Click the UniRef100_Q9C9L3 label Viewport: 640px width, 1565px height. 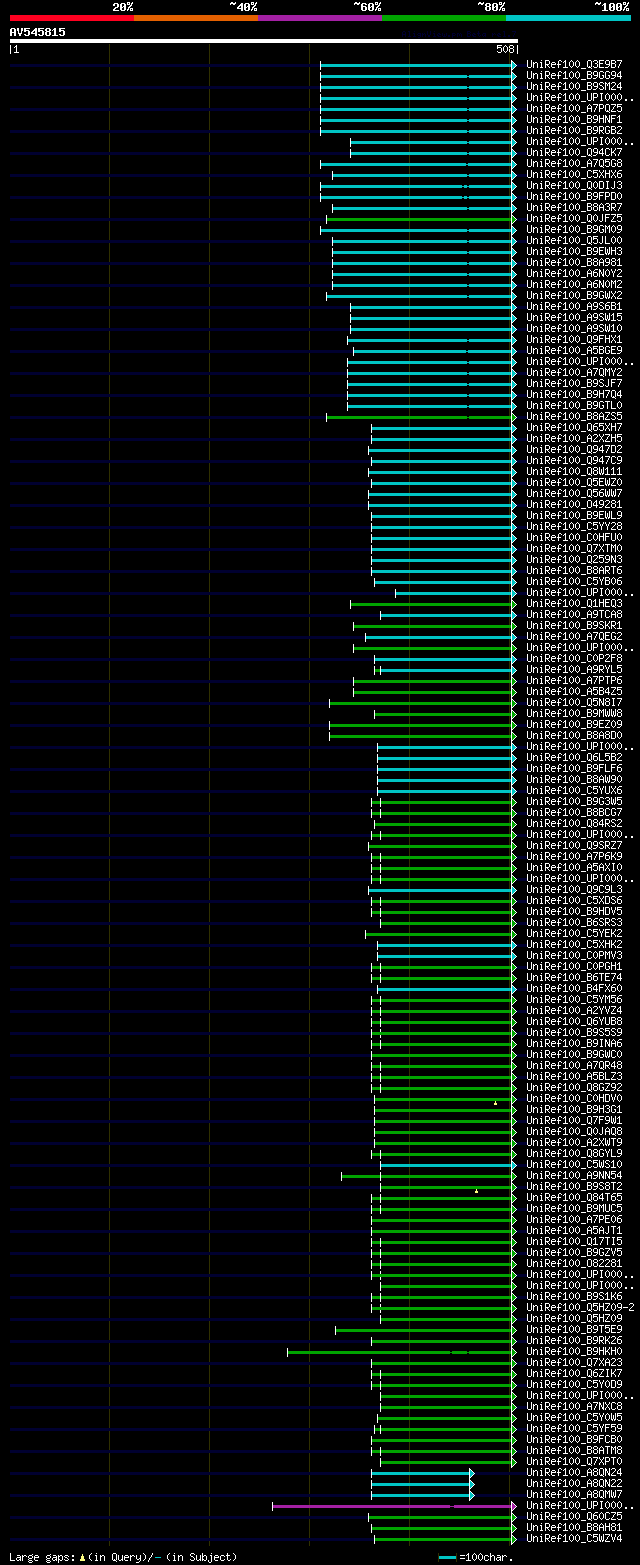(574, 890)
